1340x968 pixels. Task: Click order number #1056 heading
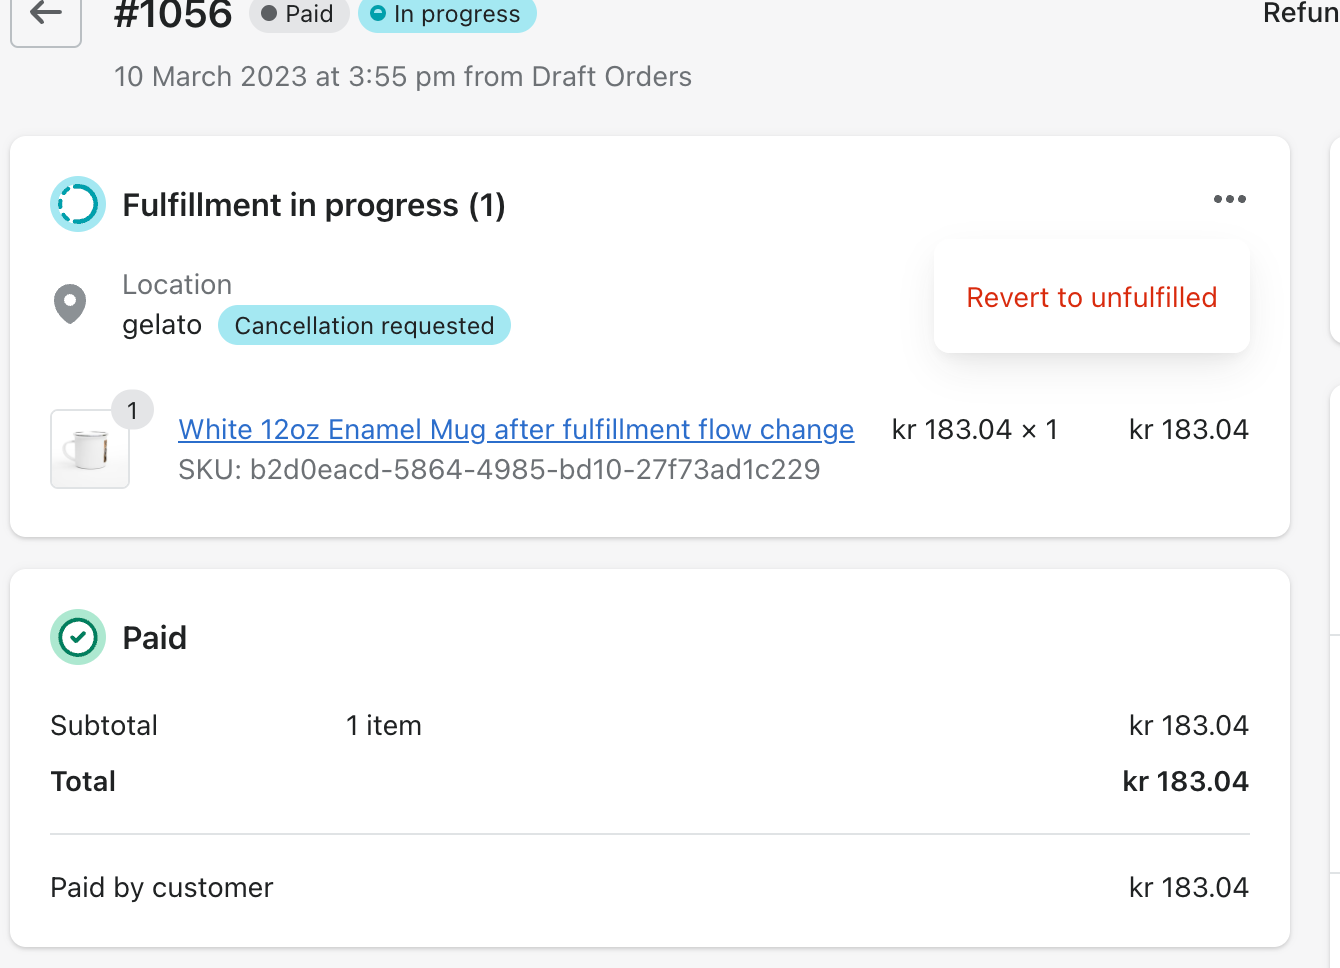click(x=173, y=15)
